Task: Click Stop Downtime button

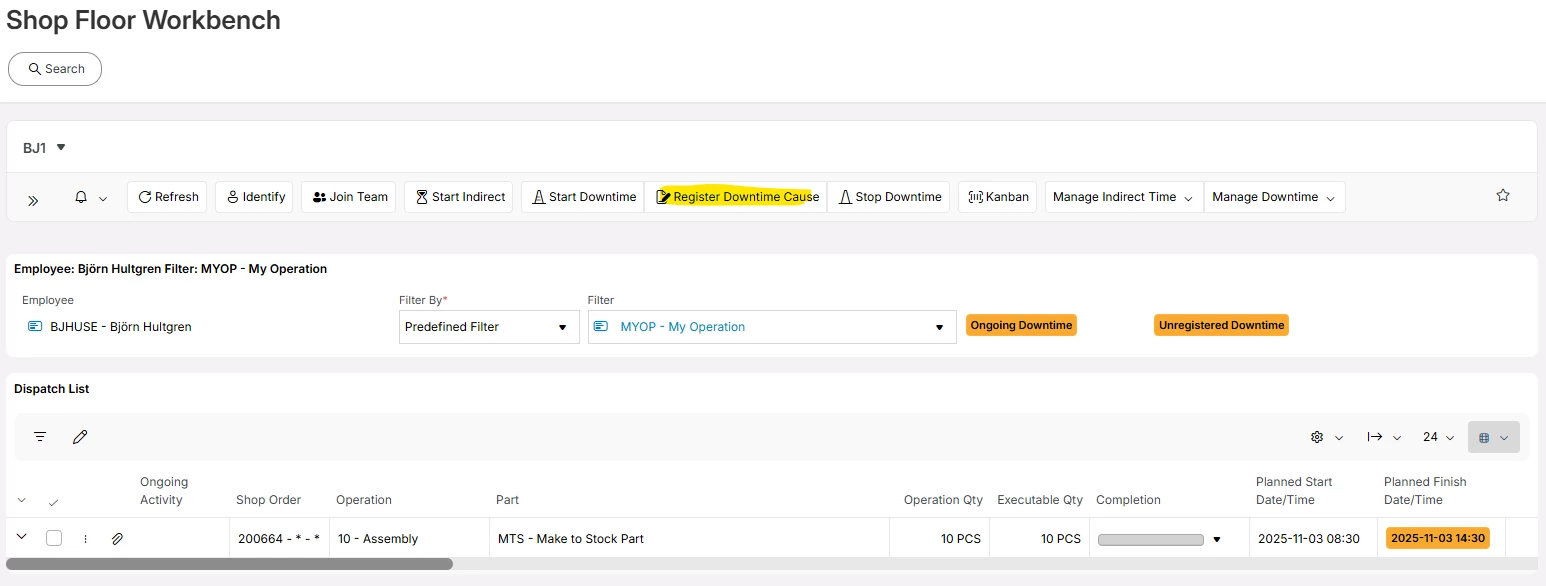Action: click(x=889, y=197)
